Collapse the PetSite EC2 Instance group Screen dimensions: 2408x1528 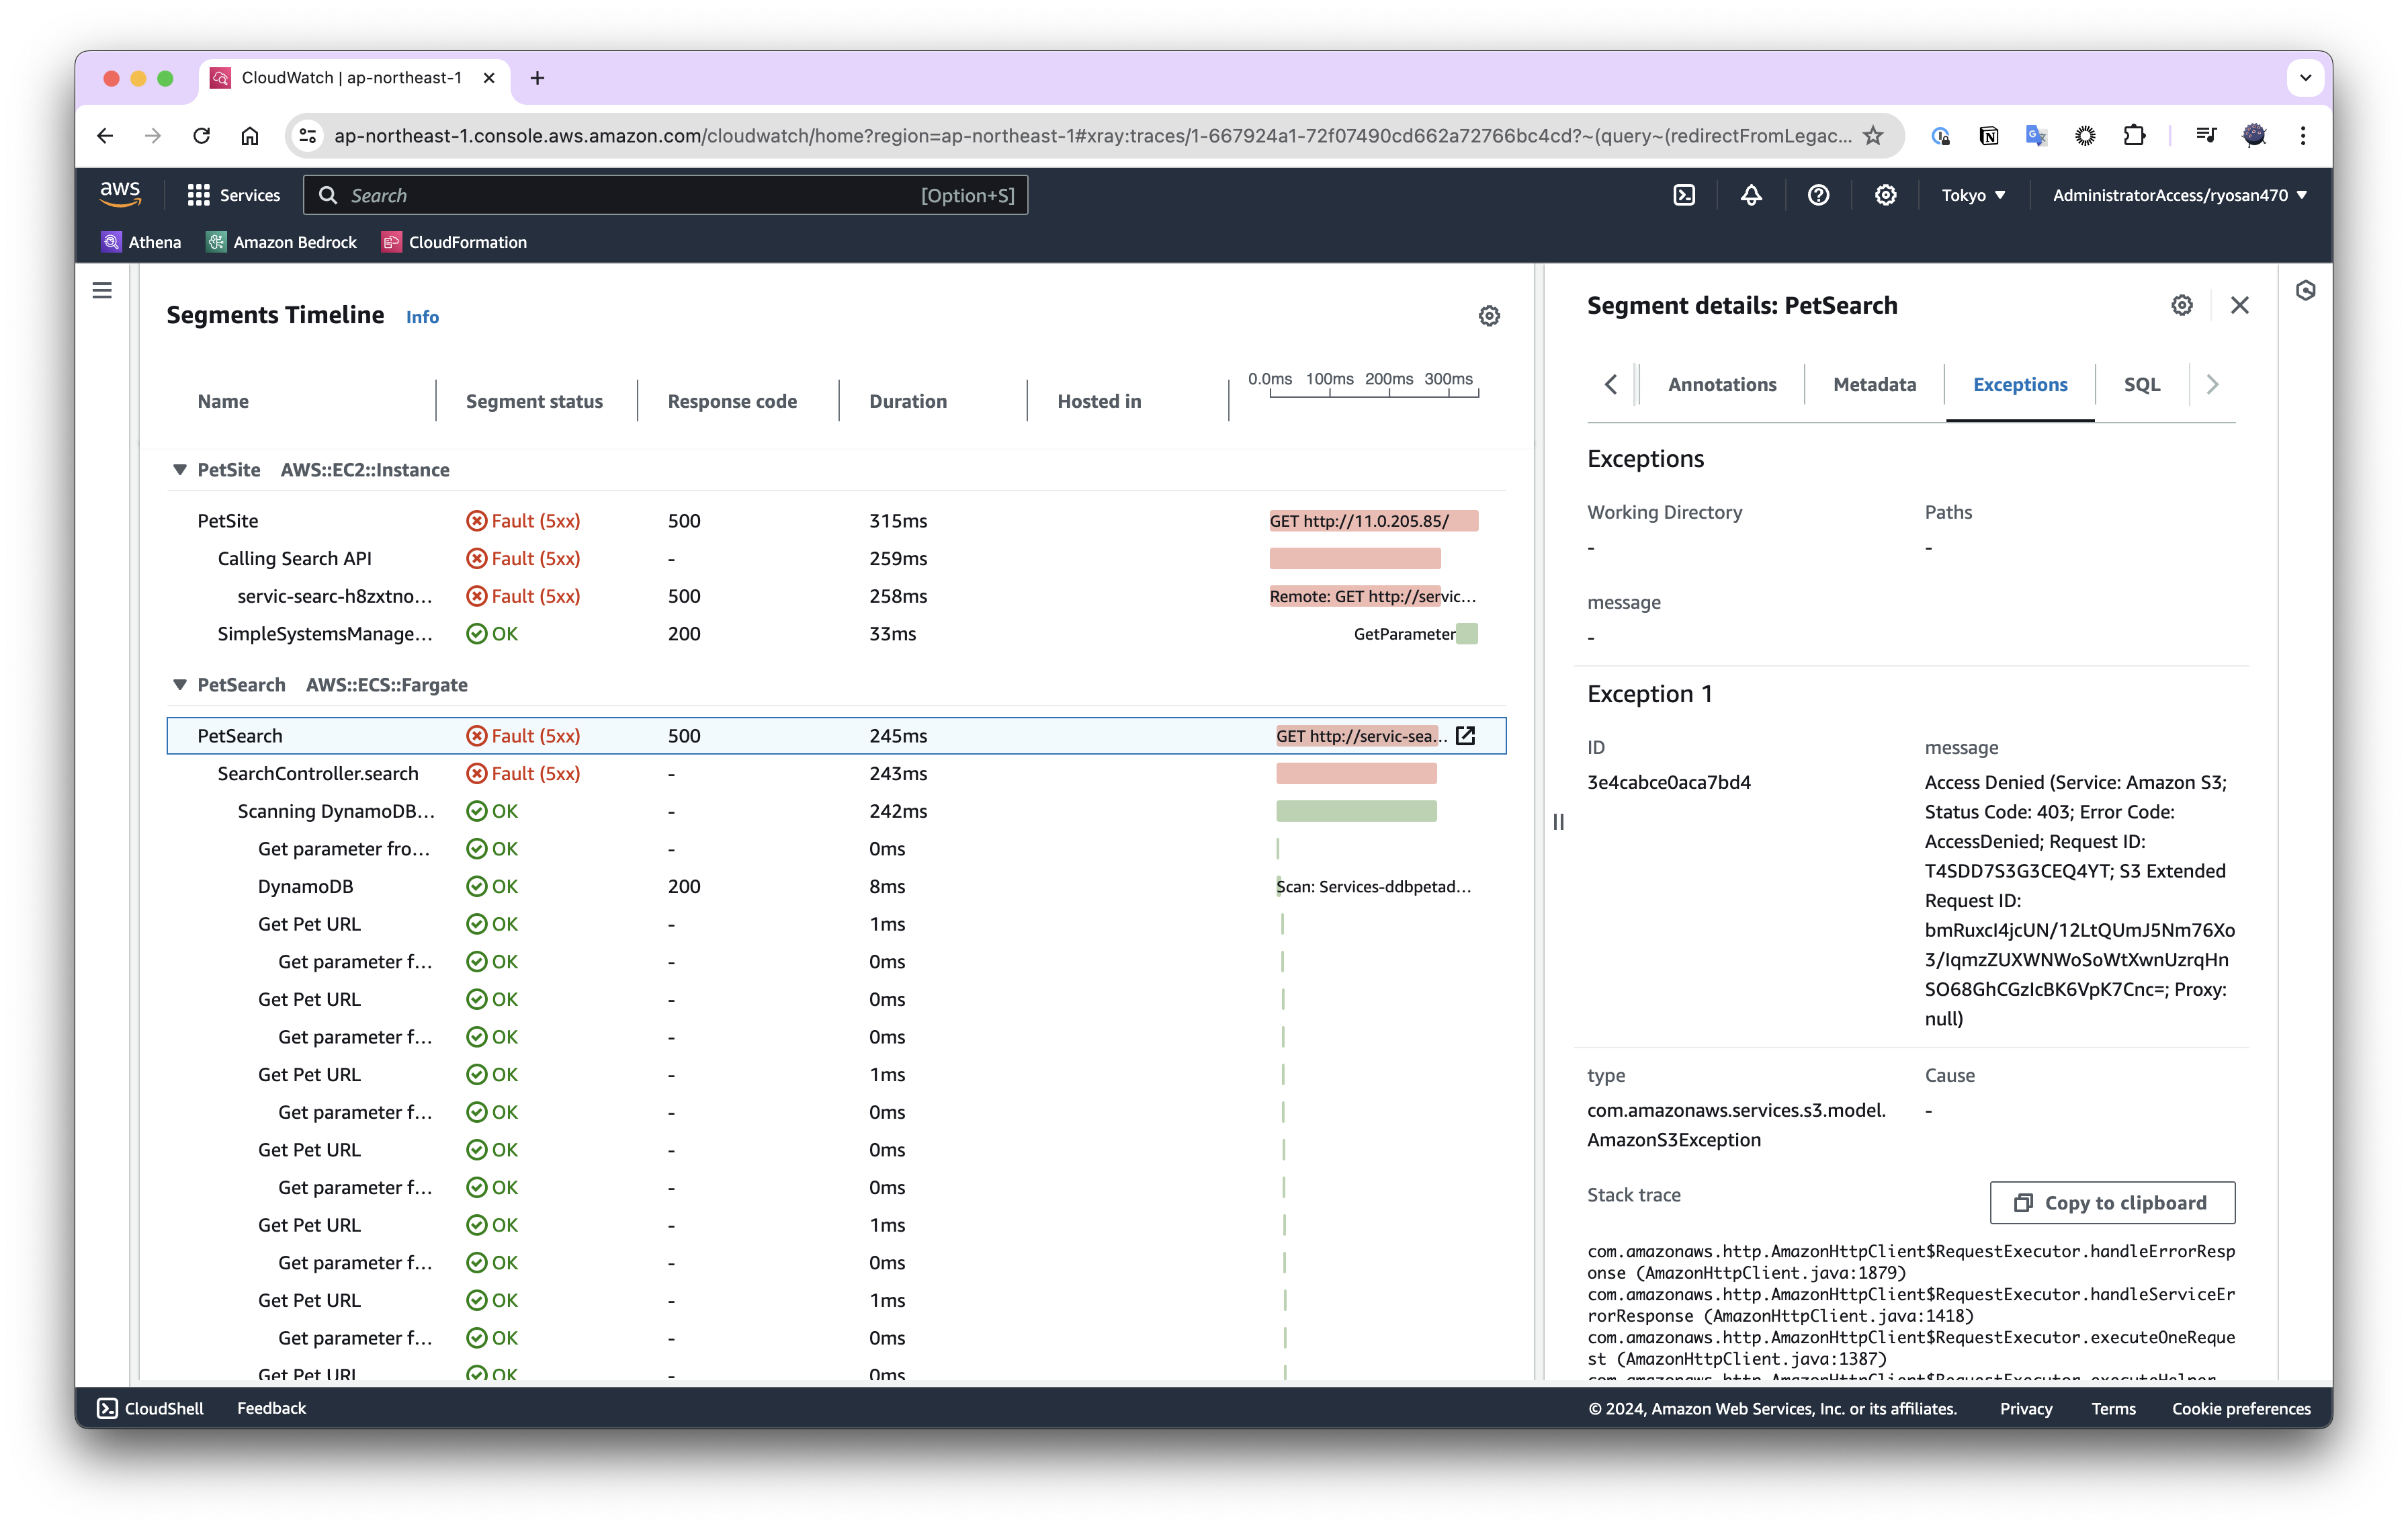[x=180, y=470]
